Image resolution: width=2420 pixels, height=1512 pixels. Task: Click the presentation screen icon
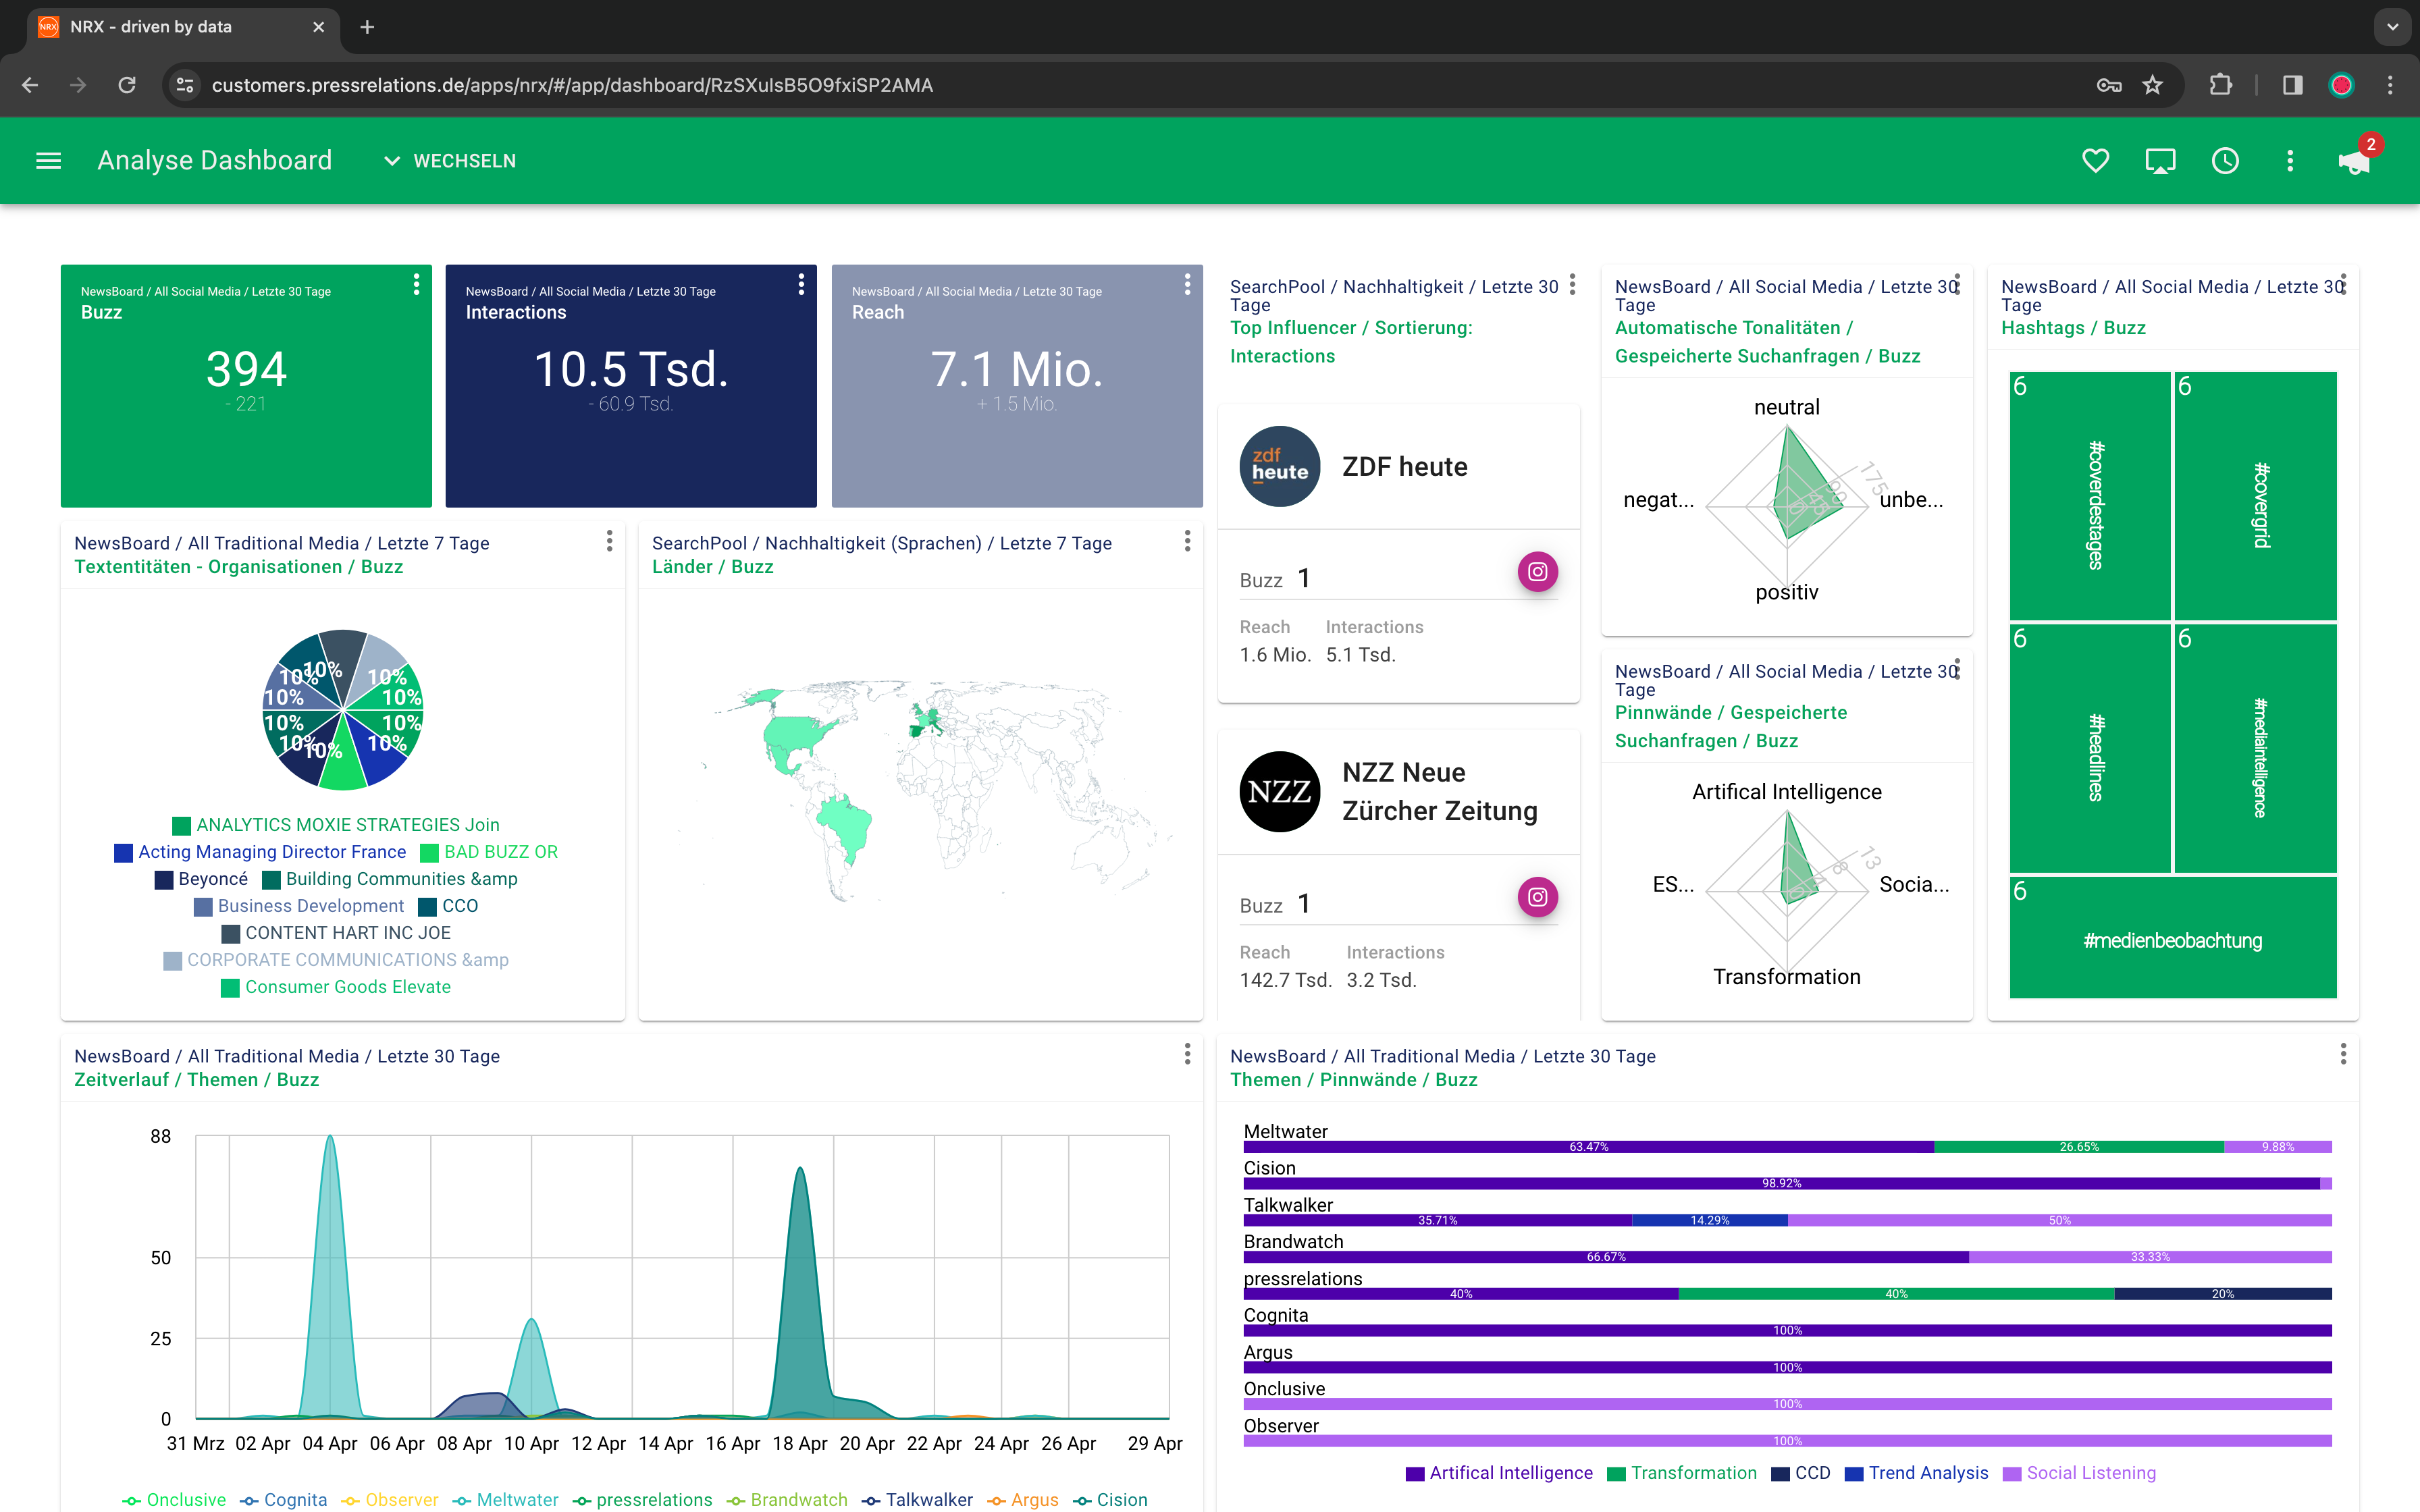2160,161
